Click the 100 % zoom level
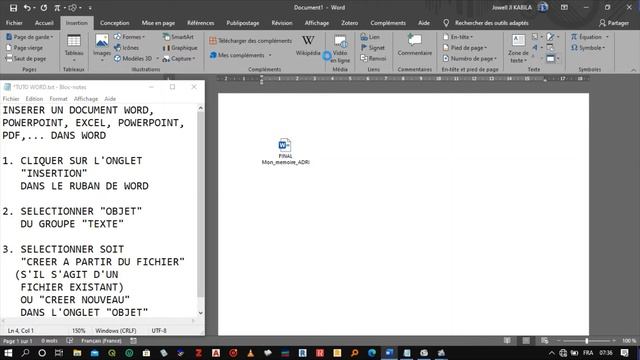This screenshot has height=360, width=640. tap(629, 340)
